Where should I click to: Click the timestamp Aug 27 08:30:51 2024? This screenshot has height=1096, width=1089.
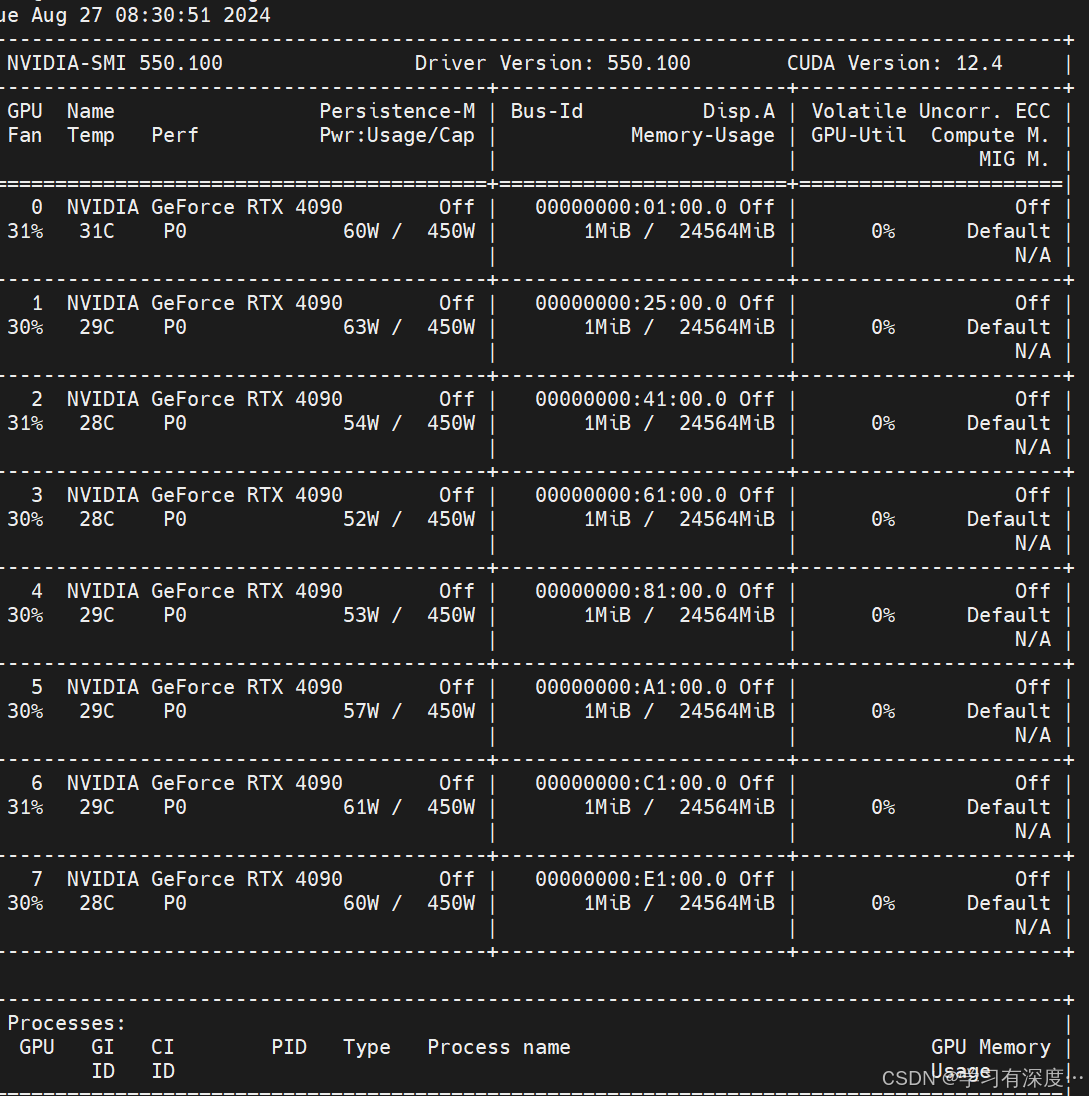(x=150, y=15)
